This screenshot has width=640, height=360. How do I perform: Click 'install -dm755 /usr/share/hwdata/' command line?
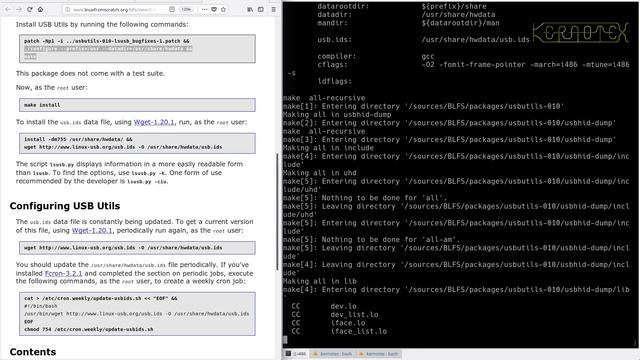(x=78, y=139)
